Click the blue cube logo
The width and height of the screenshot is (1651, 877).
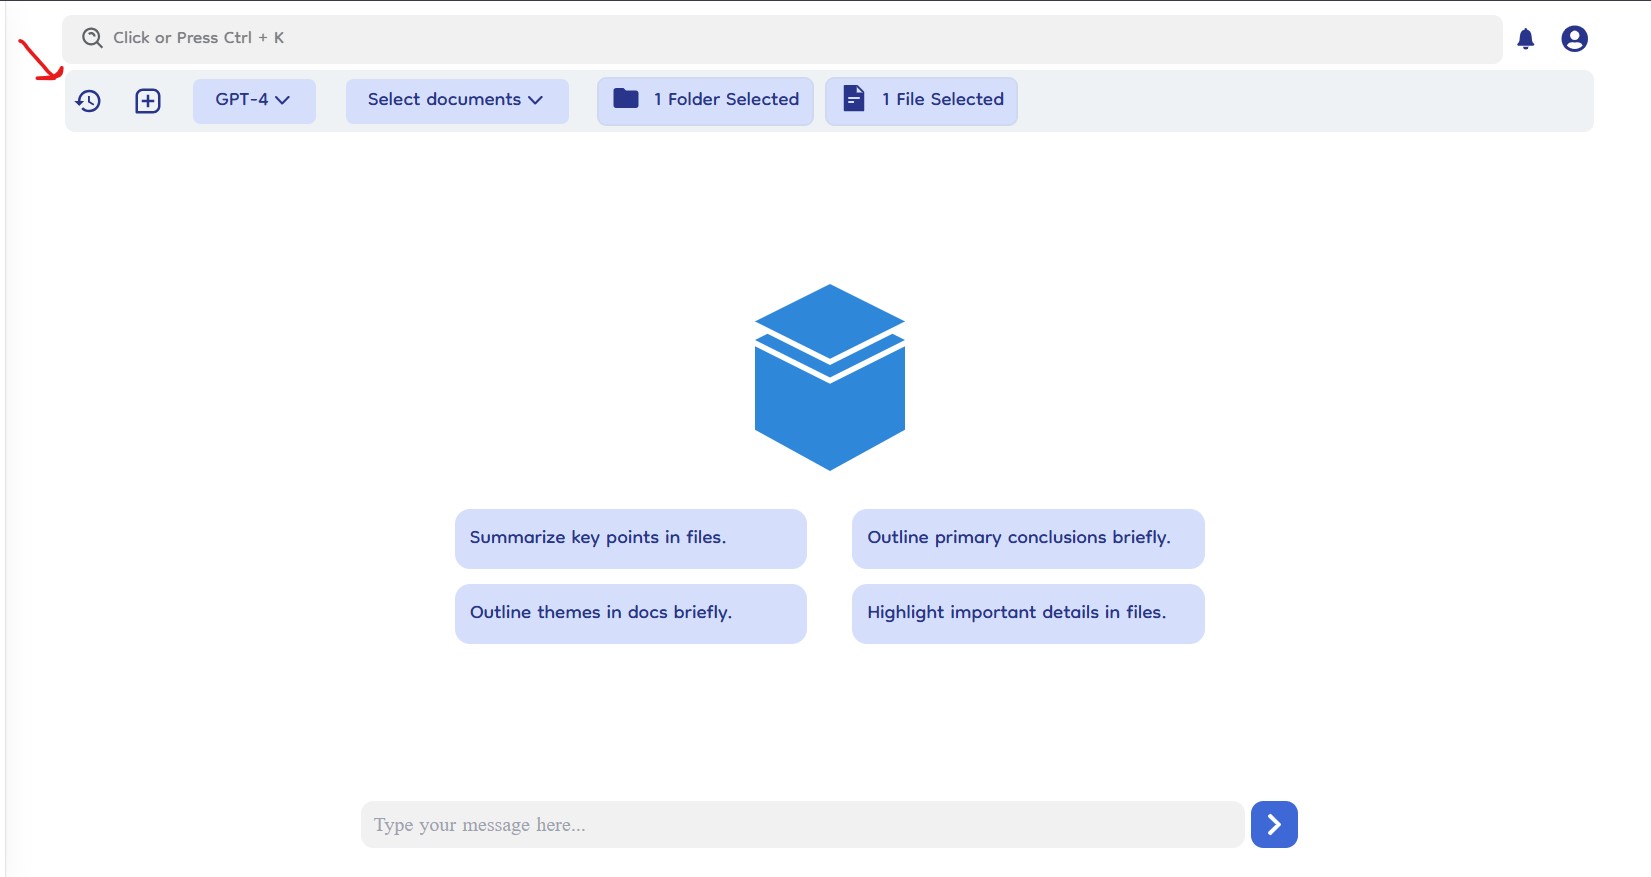pos(829,377)
